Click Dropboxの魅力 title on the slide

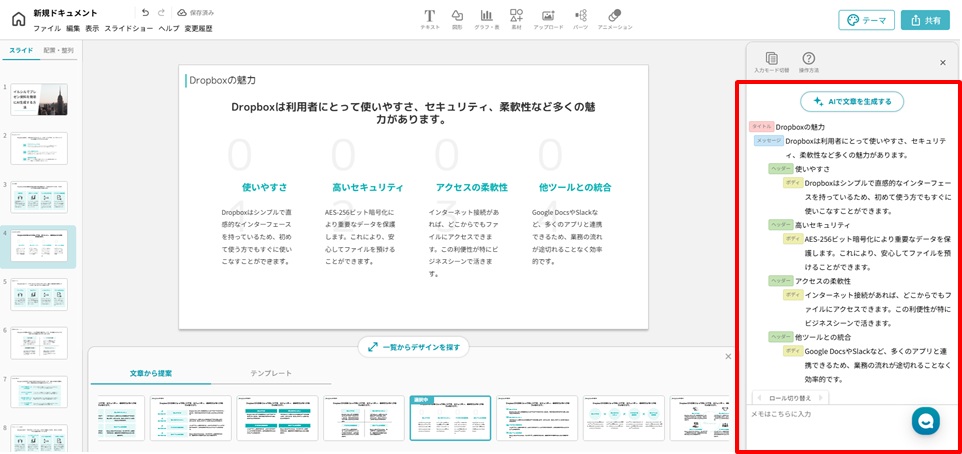(x=222, y=80)
